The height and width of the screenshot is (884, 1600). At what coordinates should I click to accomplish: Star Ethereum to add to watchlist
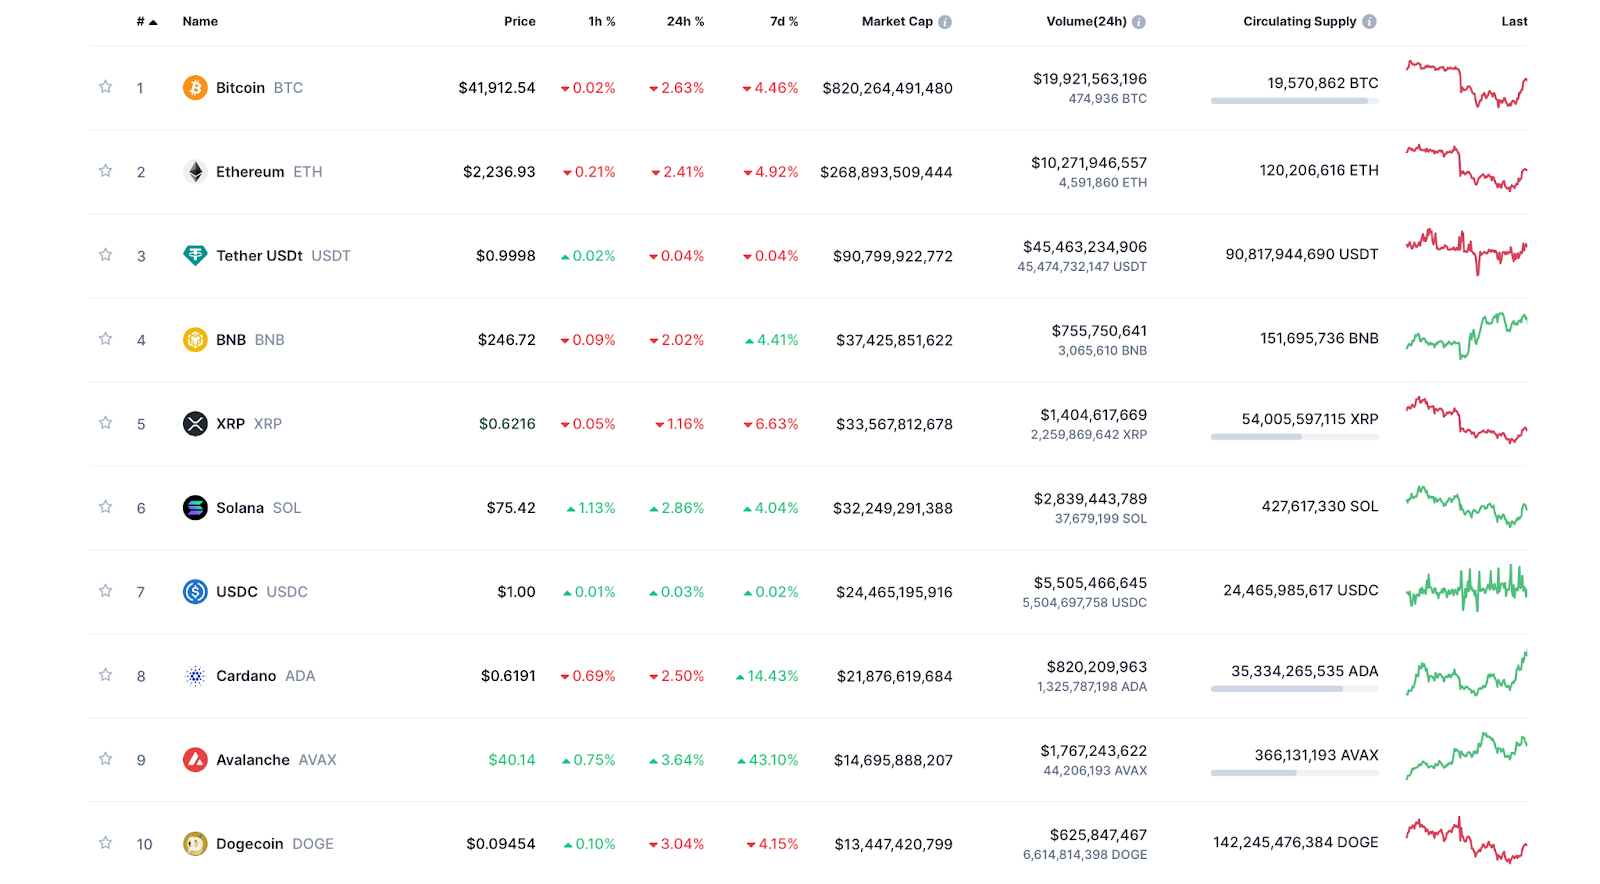[x=105, y=171]
